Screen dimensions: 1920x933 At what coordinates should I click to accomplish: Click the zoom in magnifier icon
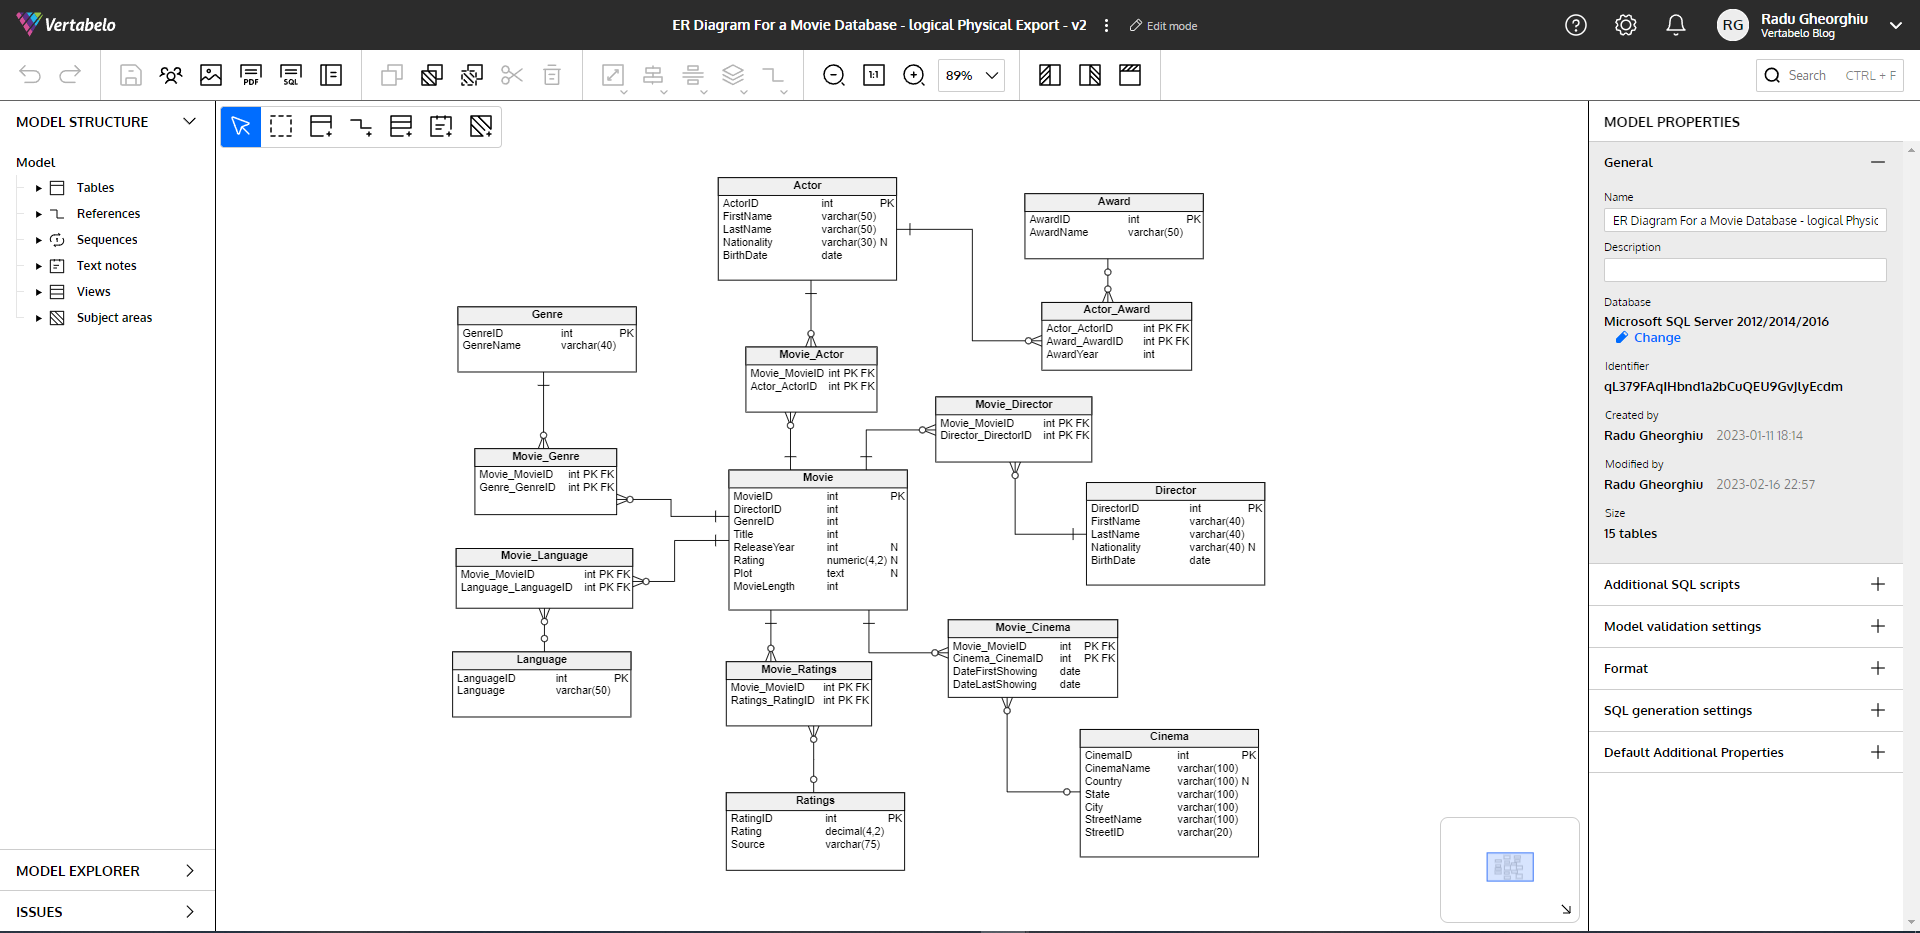point(914,75)
